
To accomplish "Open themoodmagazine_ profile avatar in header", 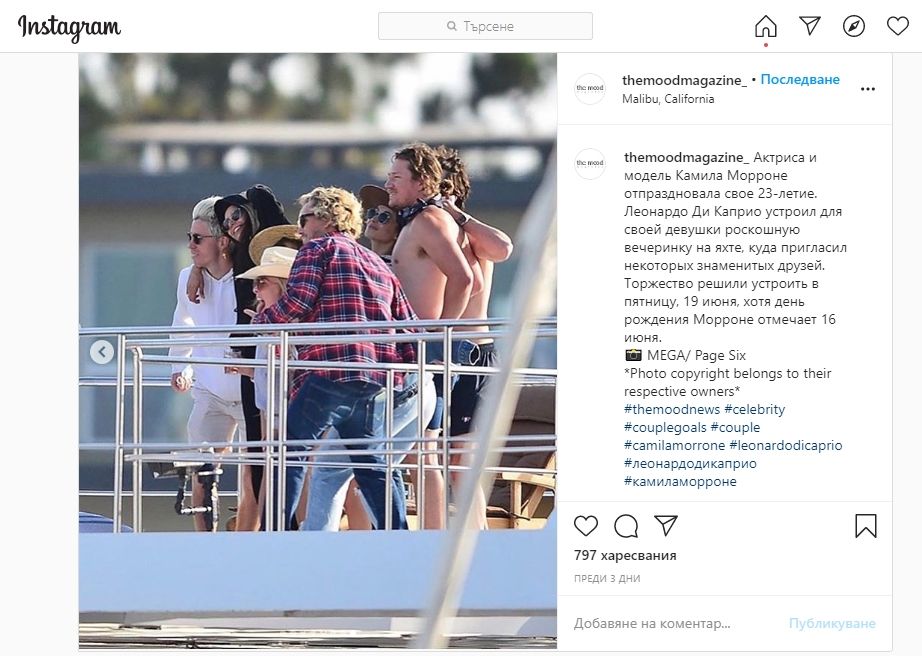I will tap(590, 89).
